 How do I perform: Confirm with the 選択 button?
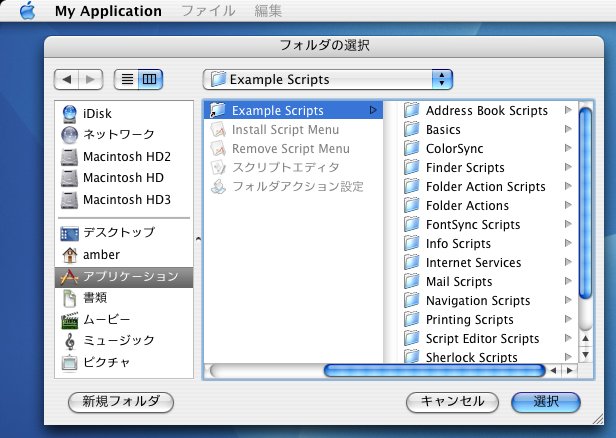point(546,402)
